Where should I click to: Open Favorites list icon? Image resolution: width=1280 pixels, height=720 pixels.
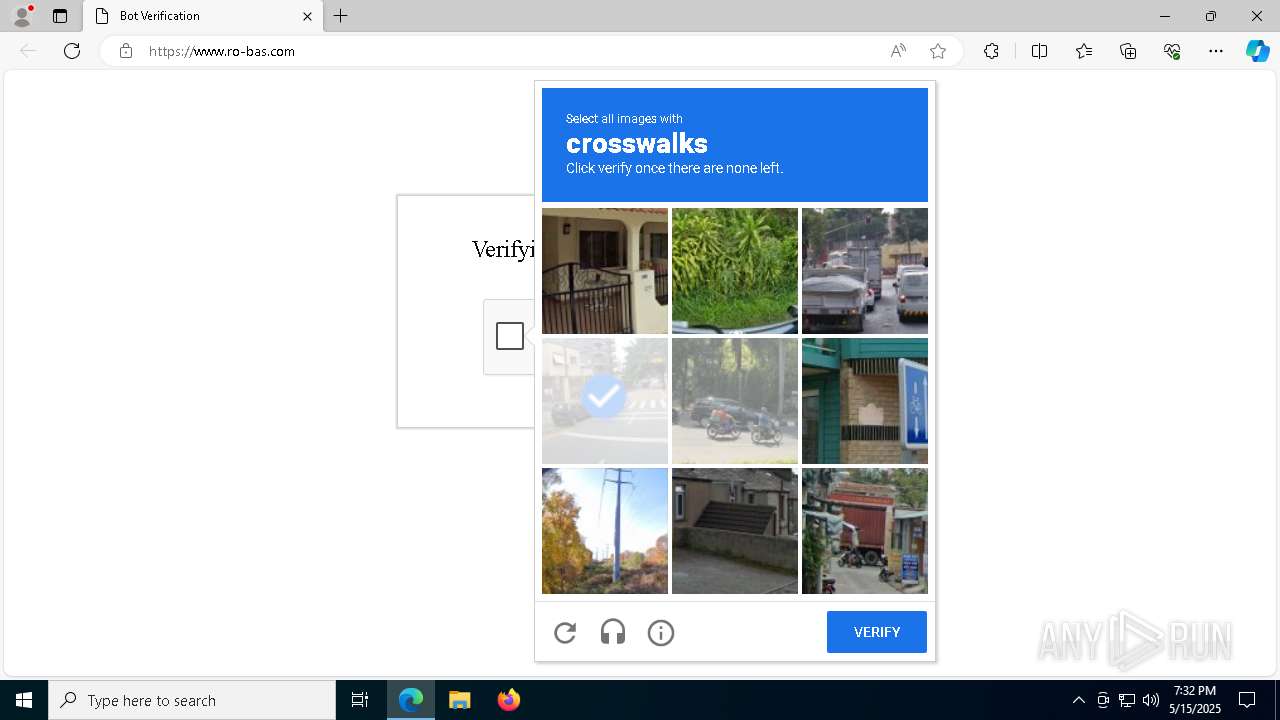[1084, 51]
